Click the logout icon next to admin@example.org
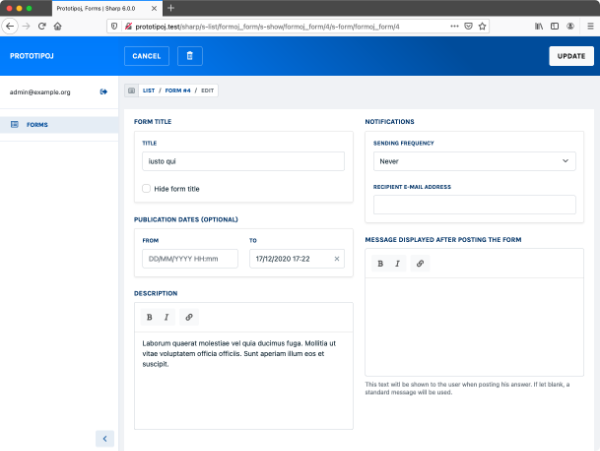The width and height of the screenshot is (600, 451). point(104,92)
